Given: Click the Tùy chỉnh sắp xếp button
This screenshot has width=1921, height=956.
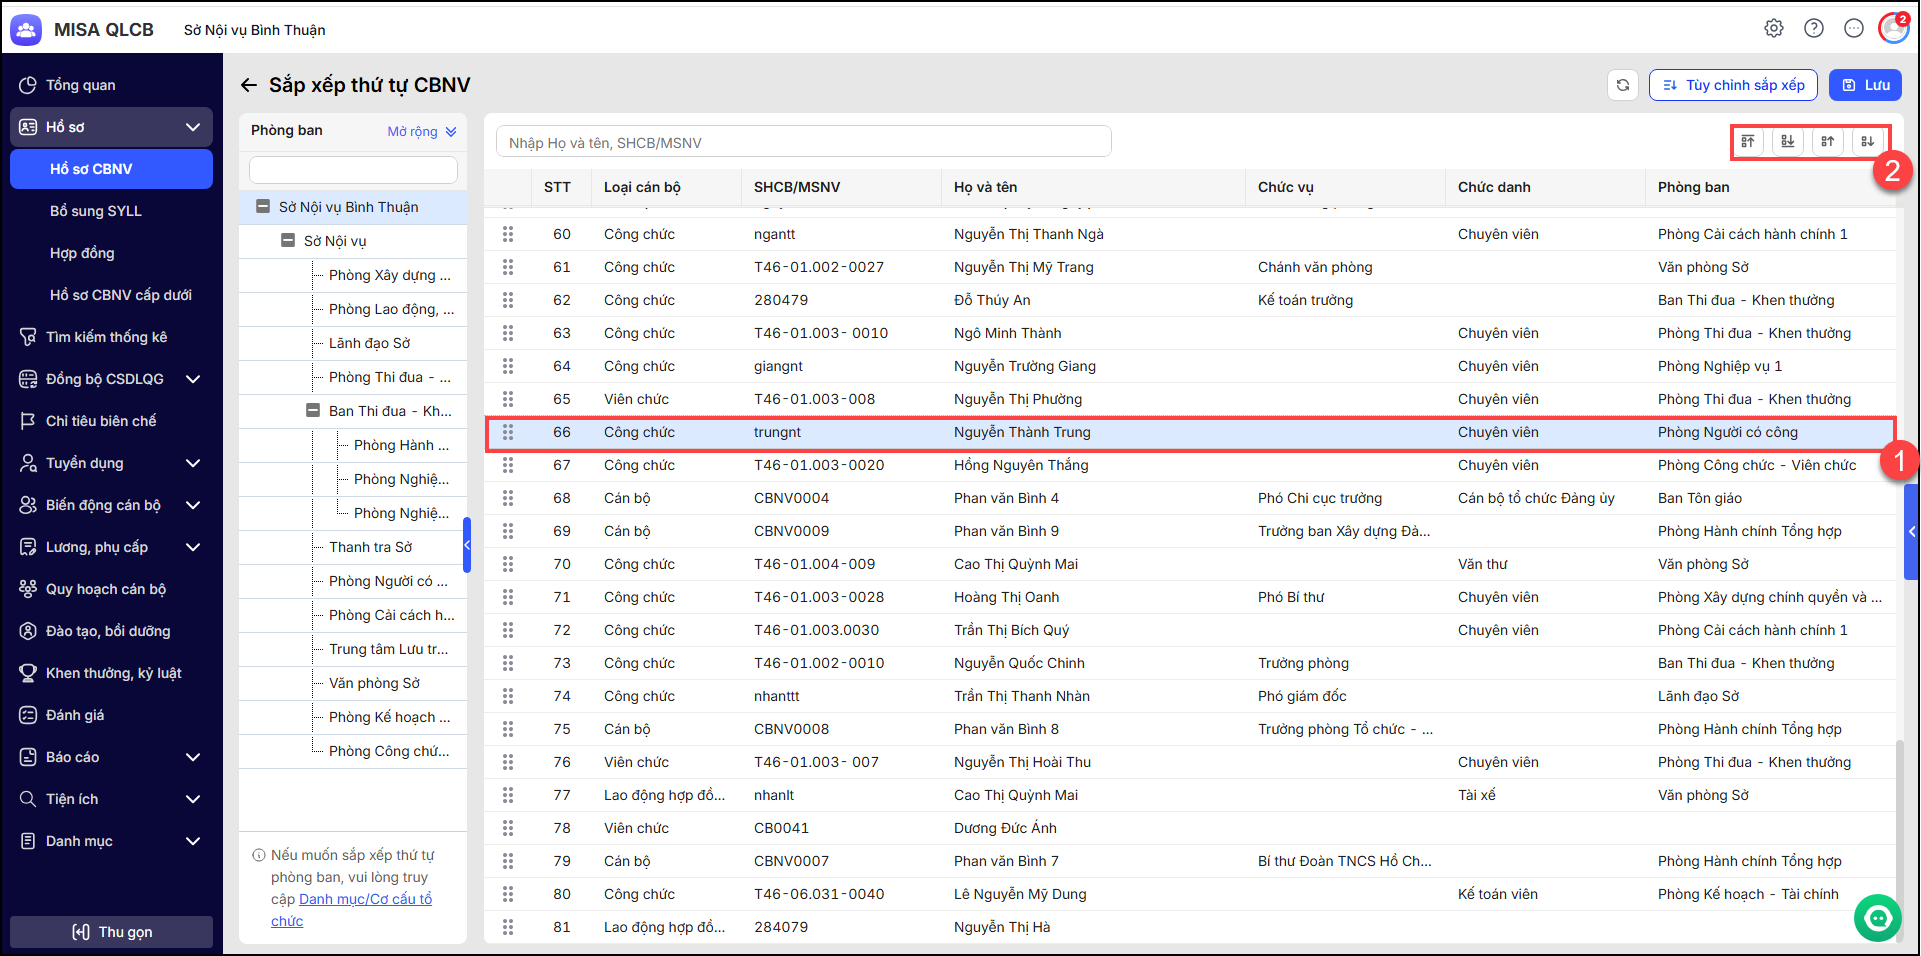Looking at the screenshot, I should pyautogui.click(x=1733, y=85).
